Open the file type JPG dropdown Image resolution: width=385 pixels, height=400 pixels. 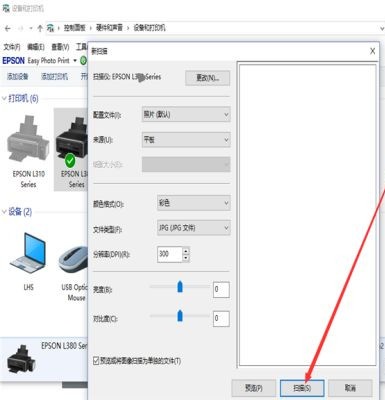pyautogui.click(x=193, y=228)
